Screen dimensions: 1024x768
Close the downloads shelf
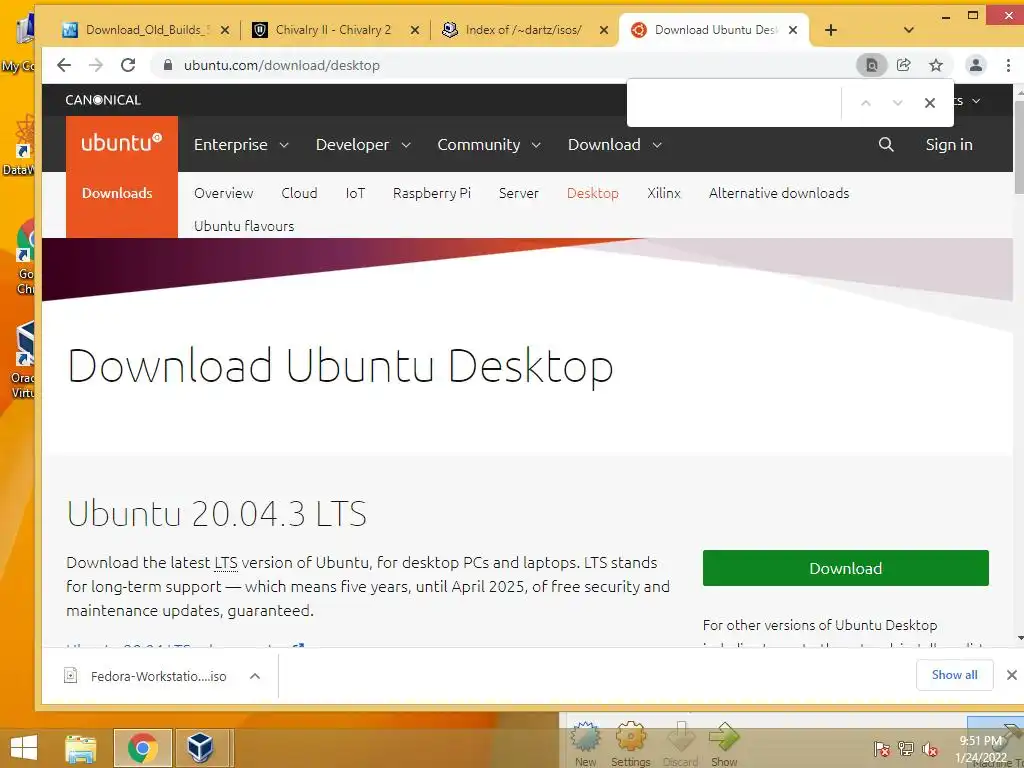(x=1012, y=675)
